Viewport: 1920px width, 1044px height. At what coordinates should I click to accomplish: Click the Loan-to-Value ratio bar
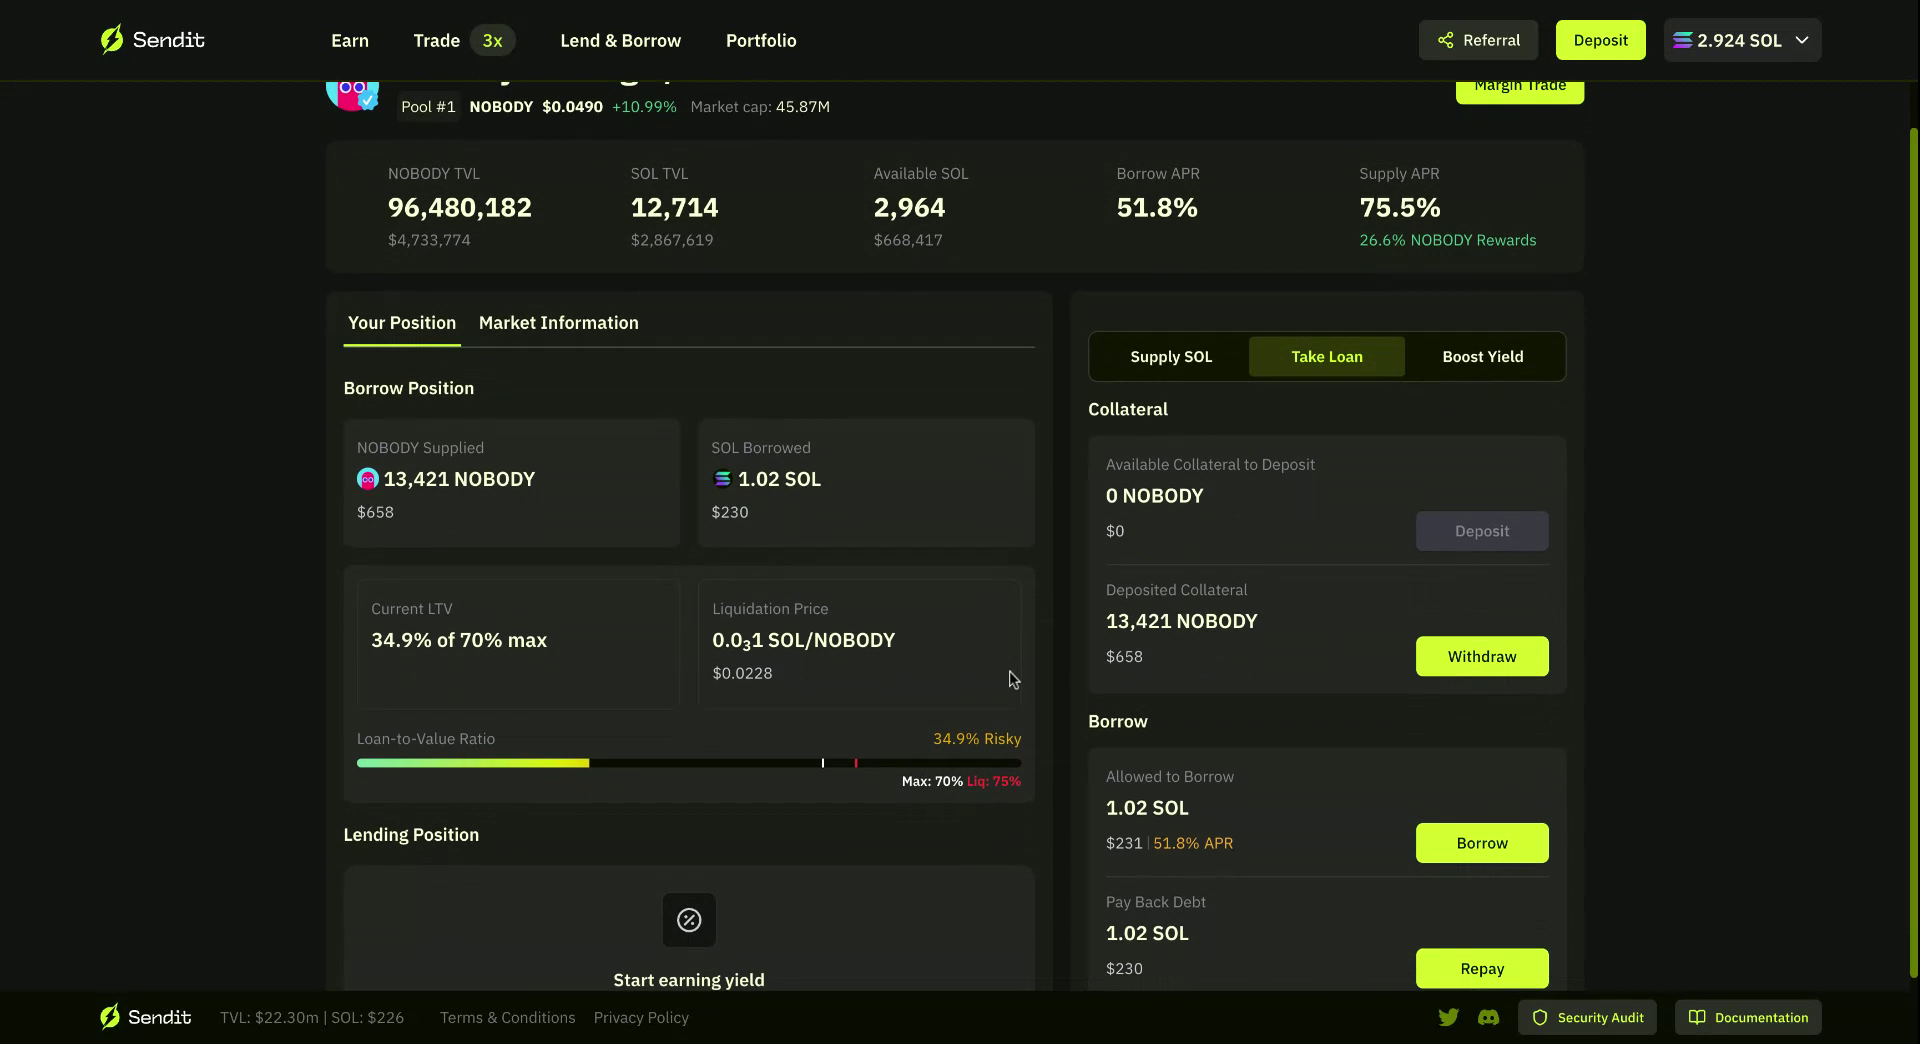click(688, 763)
